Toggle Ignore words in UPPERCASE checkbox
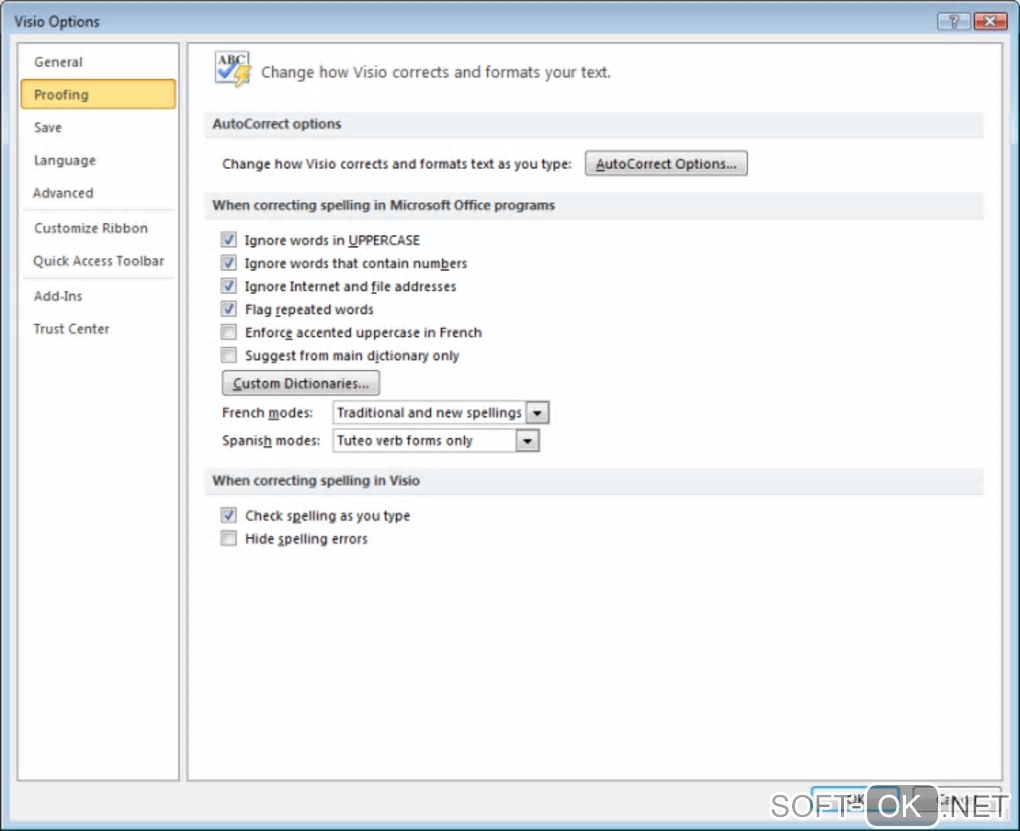Screen dimensions: 1020x831 pyautogui.click(x=228, y=239)
